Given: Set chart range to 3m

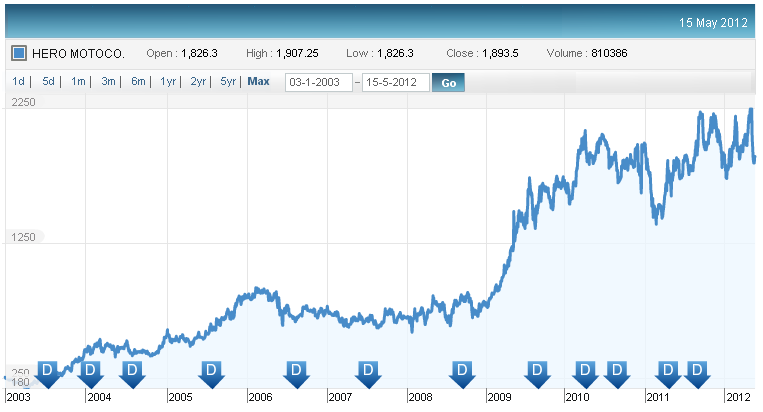Looking at the screenshot, I should tap(108, 82).
